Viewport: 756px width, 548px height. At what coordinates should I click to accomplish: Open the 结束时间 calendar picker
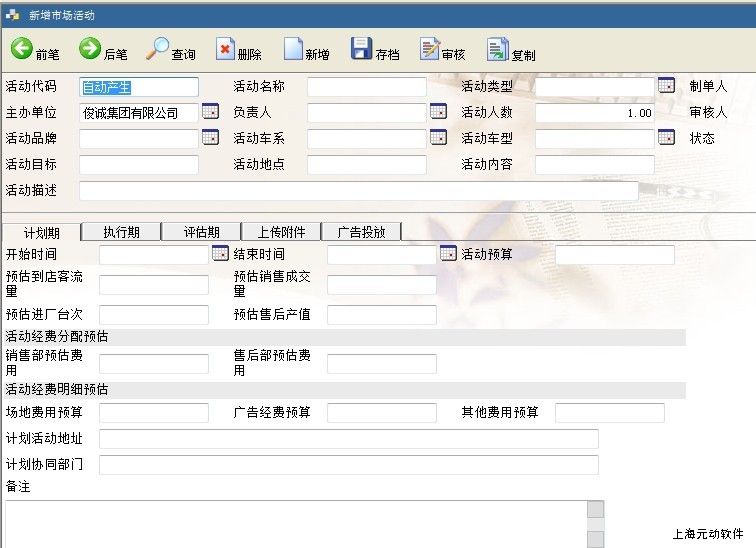pos(448,254)
